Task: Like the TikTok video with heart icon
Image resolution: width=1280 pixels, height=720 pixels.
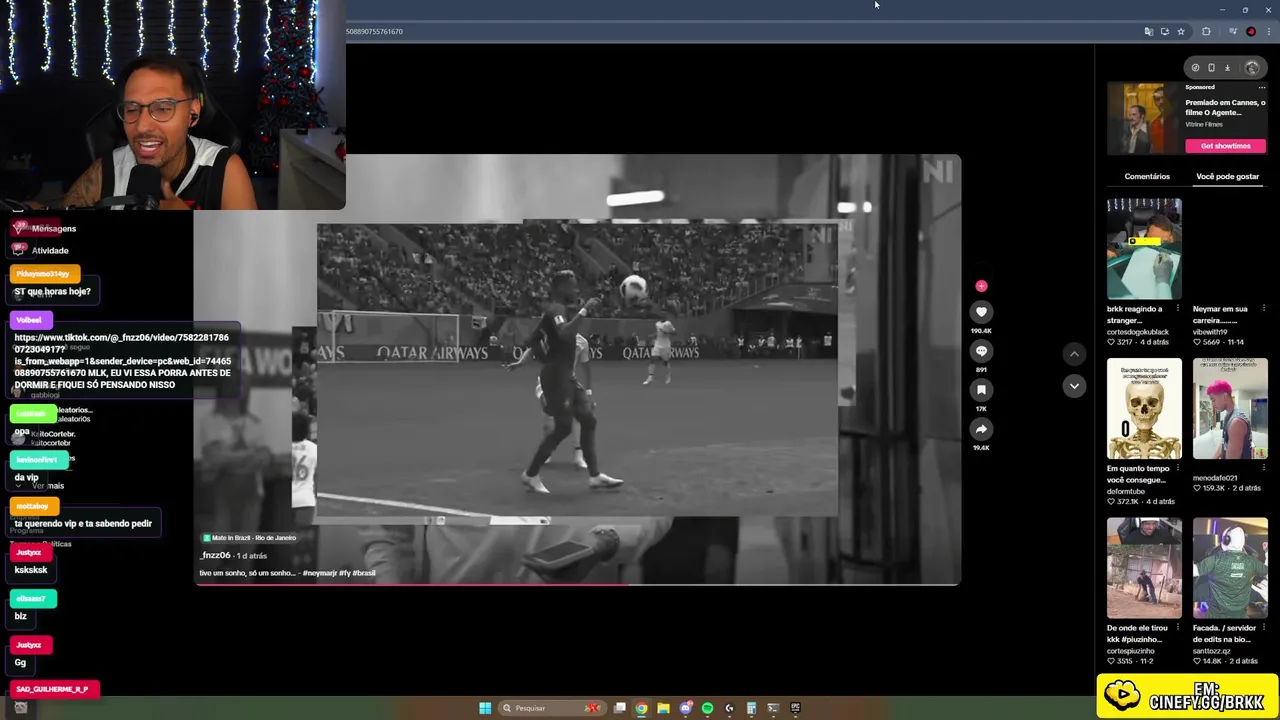Action: point(981,312)
